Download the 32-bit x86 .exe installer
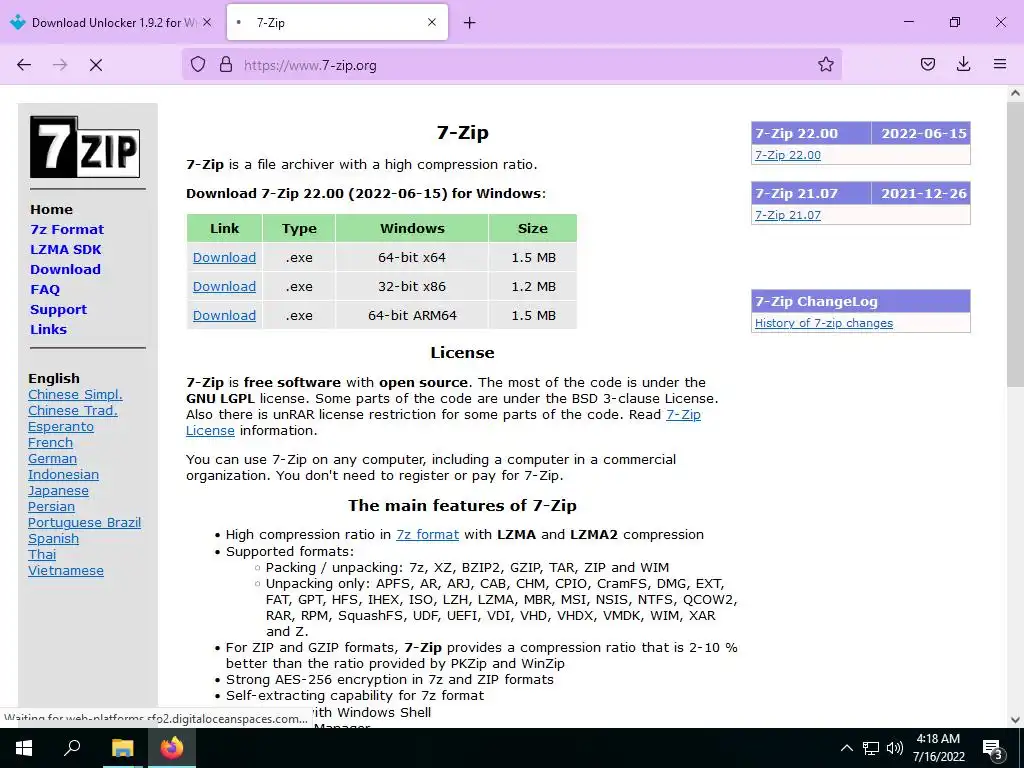 224,286
